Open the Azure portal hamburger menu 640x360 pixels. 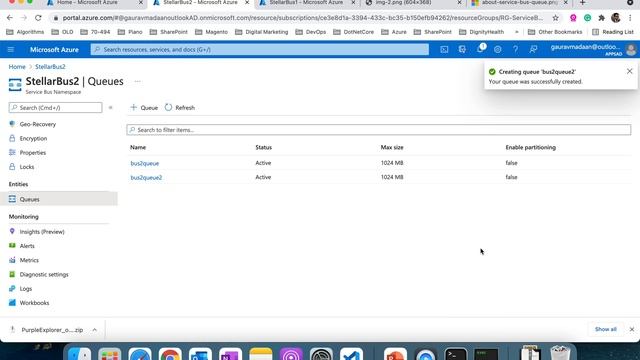(x=11, y=49)
